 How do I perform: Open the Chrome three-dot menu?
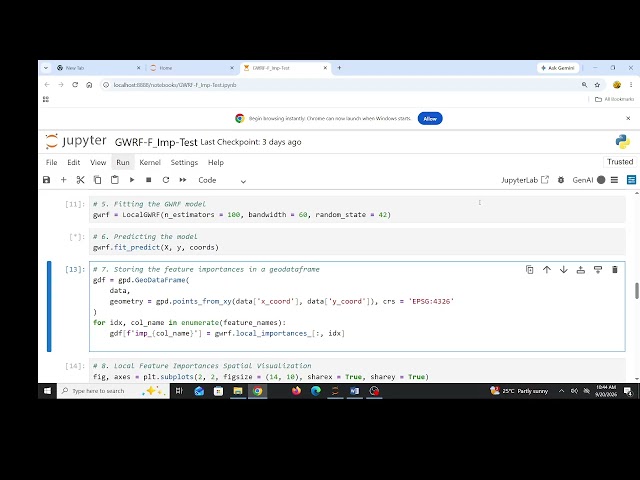click(631, 85)
